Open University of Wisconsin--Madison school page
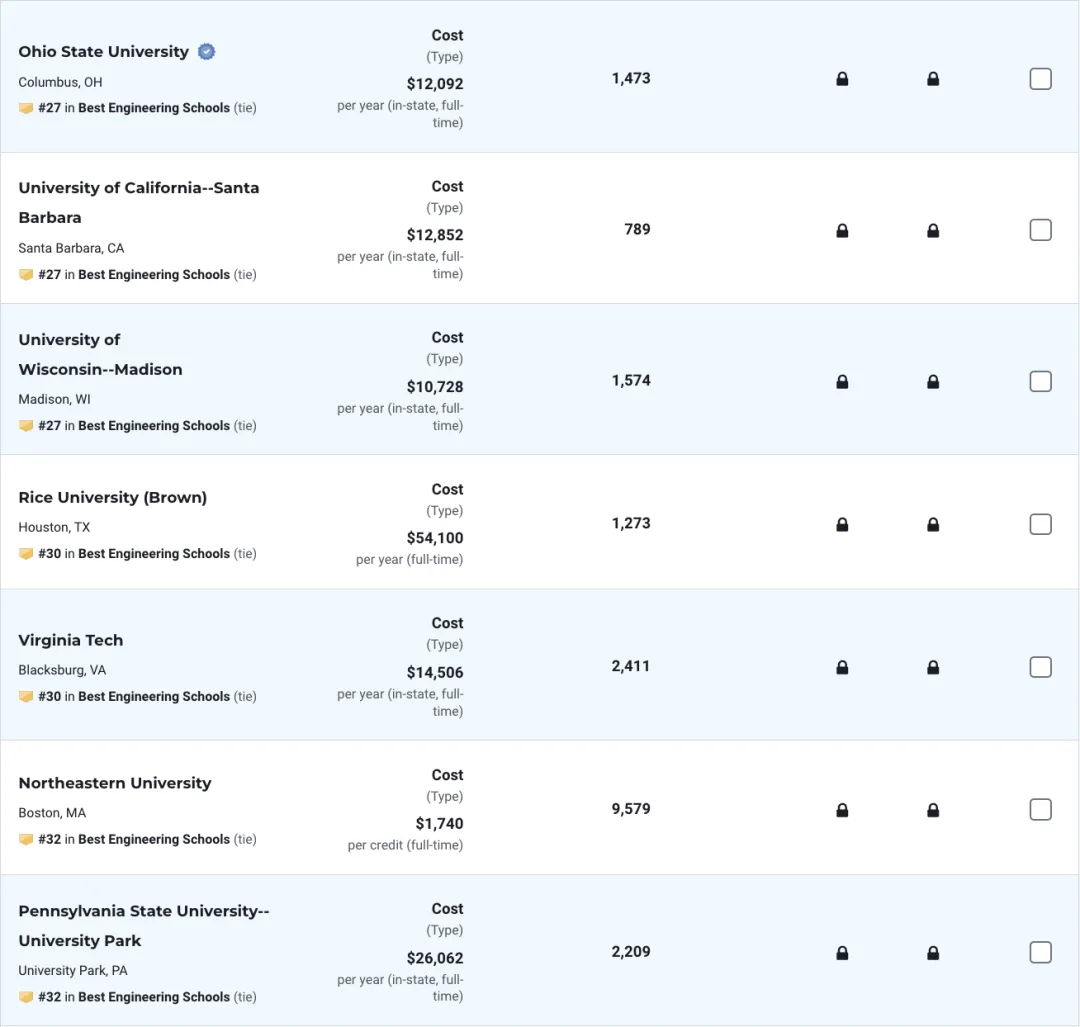This screenshot has height=1027, width=1080. (101, 355)
